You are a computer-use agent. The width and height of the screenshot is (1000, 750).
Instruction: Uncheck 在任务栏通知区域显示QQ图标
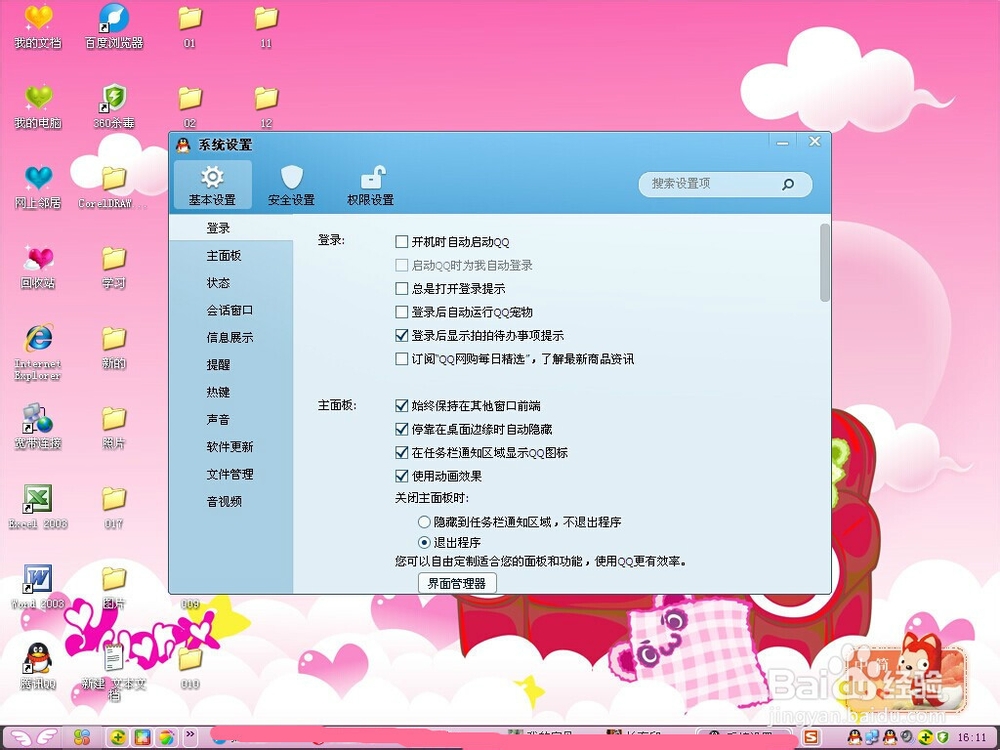pos(402,453)
